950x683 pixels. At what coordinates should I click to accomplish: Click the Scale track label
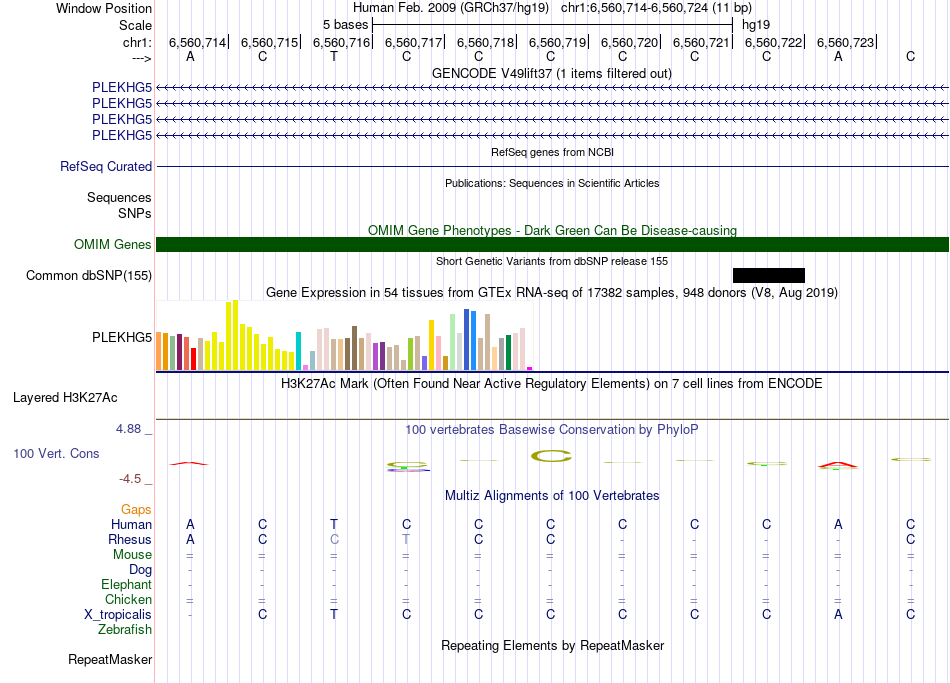coord(135,25)
